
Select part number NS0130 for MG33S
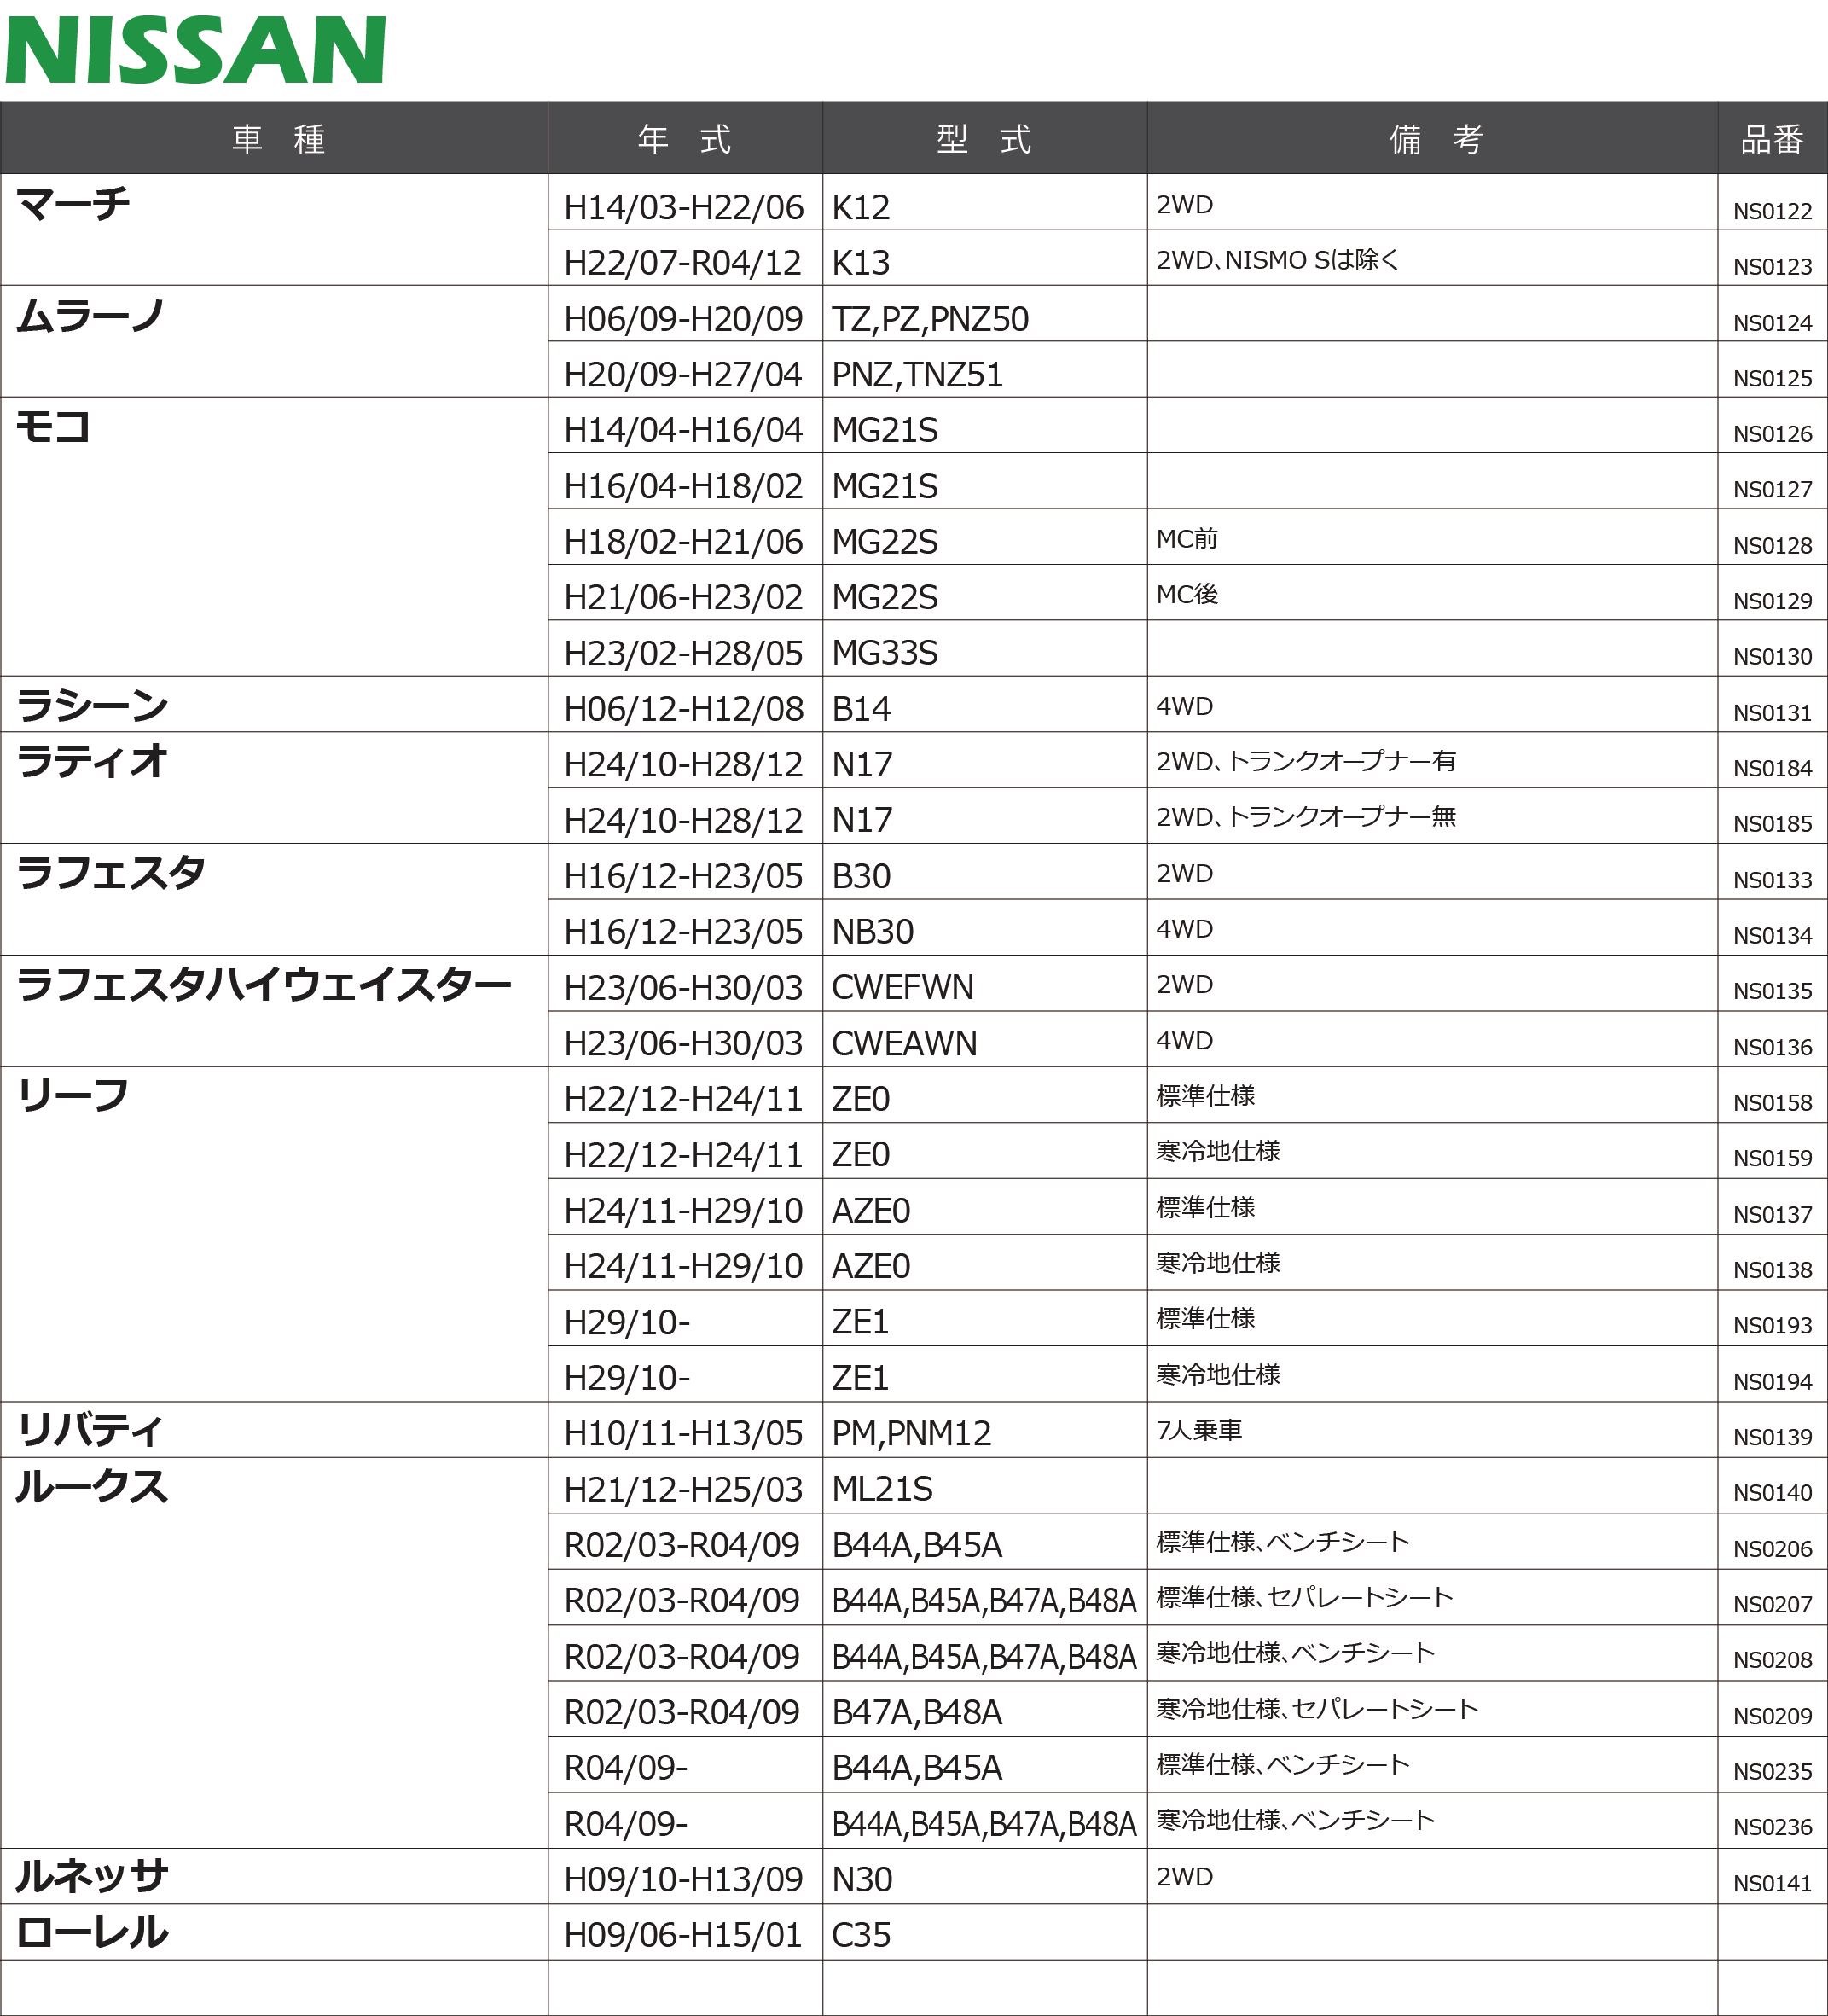(x=1772, y=657)
